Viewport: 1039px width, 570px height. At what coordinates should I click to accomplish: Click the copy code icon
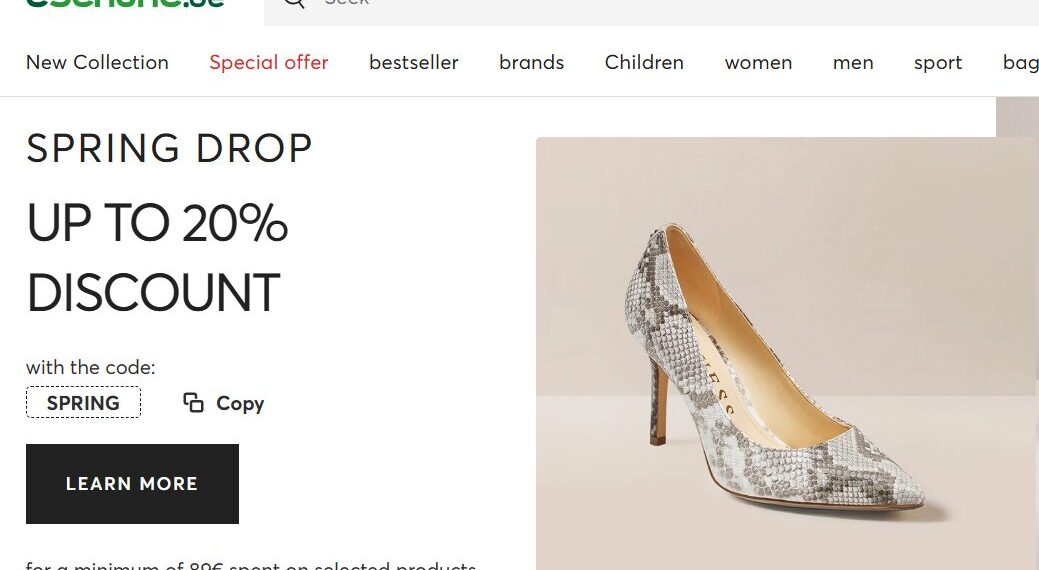(193, 402)
